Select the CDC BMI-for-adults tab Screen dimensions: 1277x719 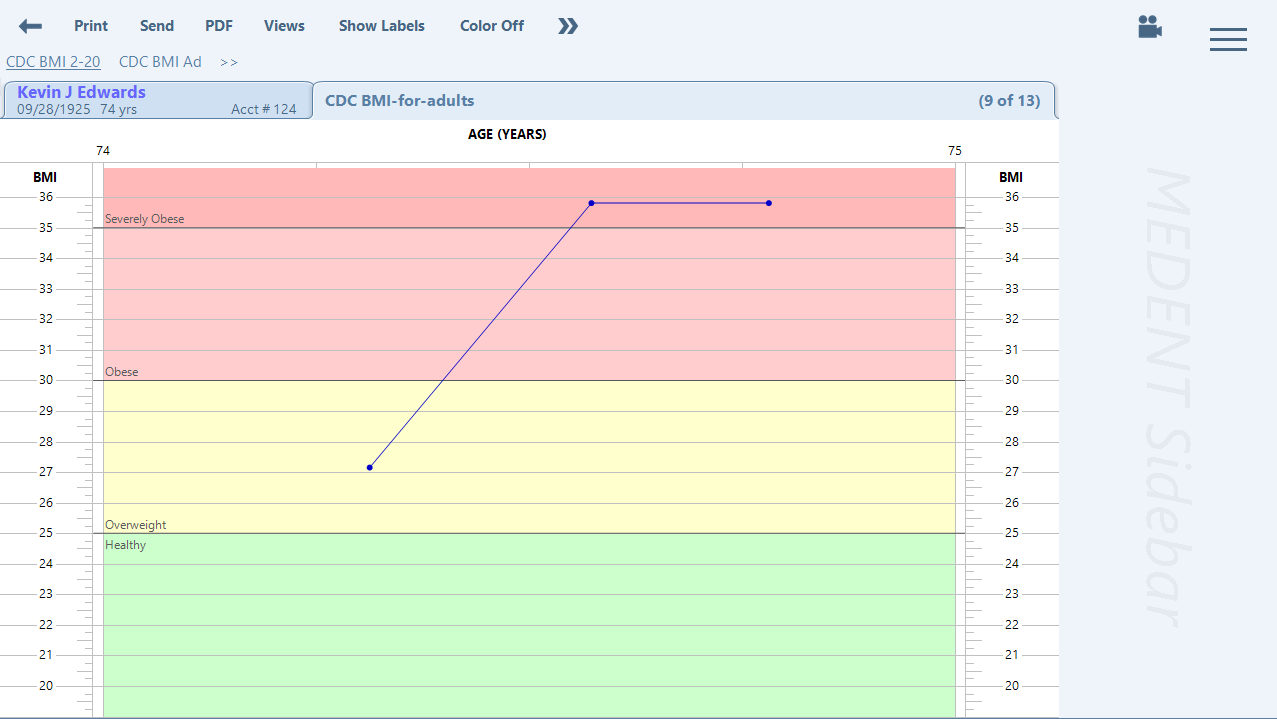pos(682,100)
